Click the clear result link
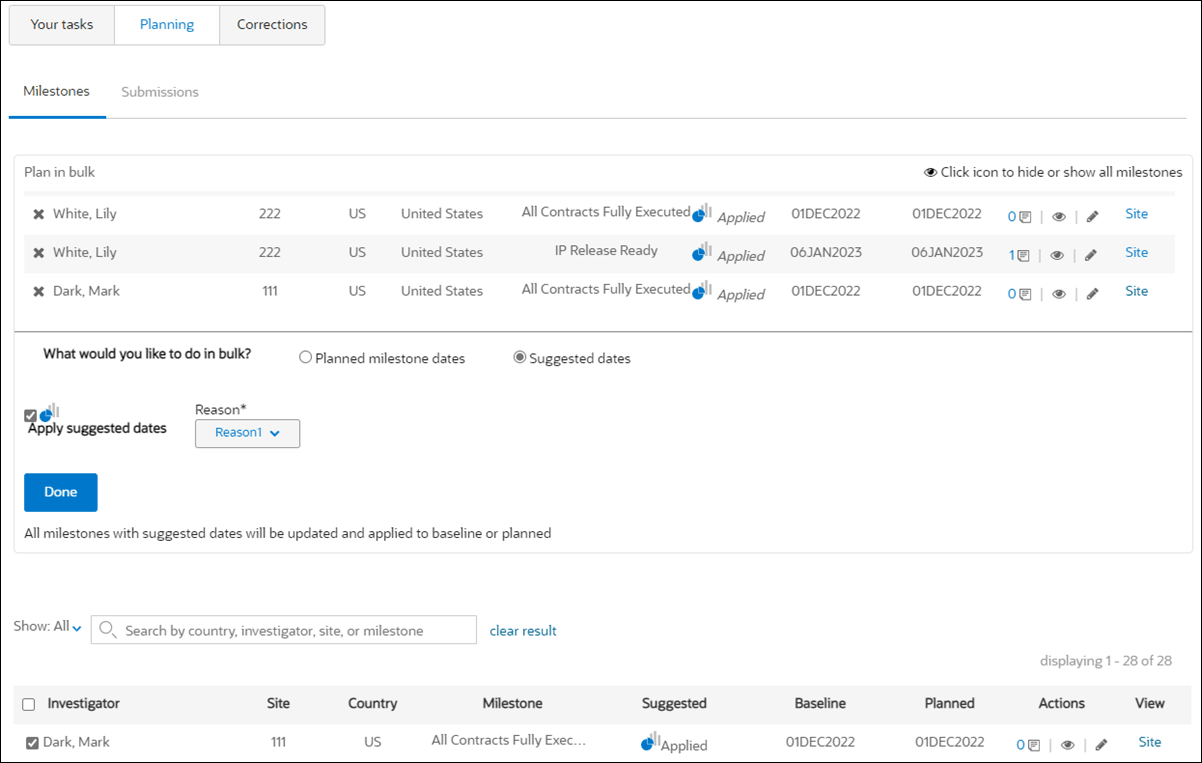This screenshot has height=763, width=1202. 522,629
